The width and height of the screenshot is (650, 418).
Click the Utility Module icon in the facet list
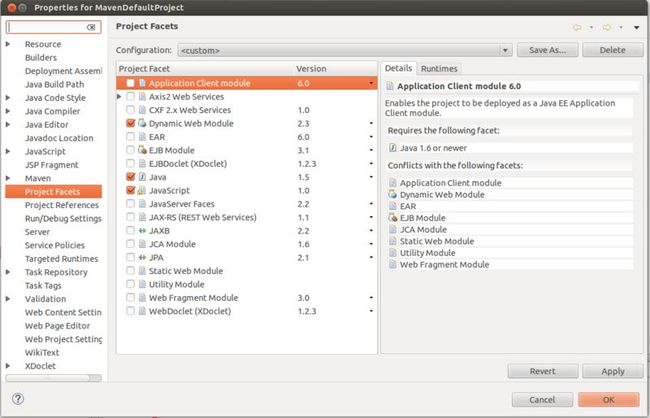coord(142,284)
